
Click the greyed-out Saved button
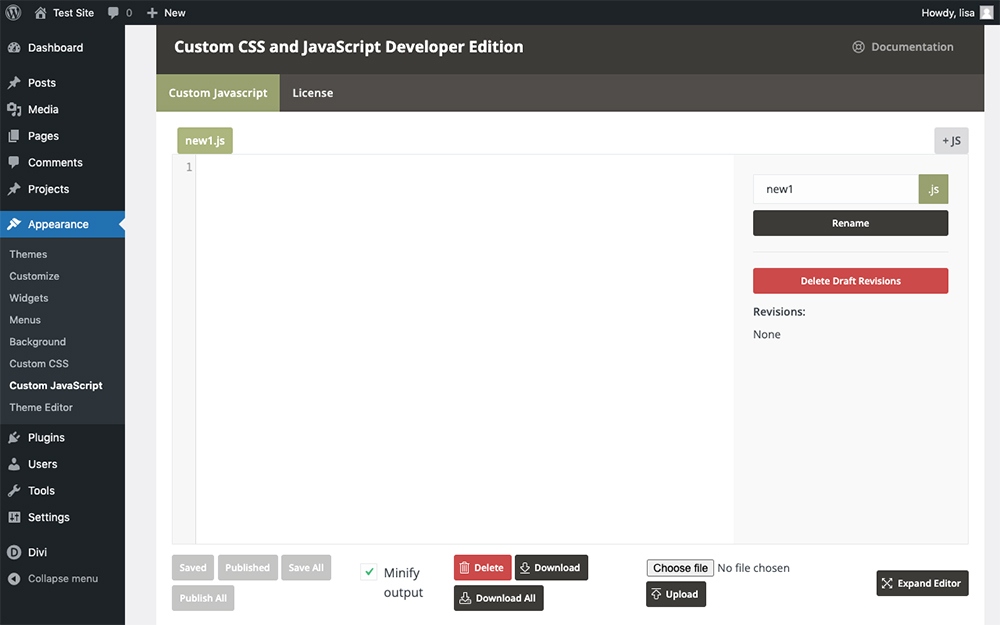[193, 568]
